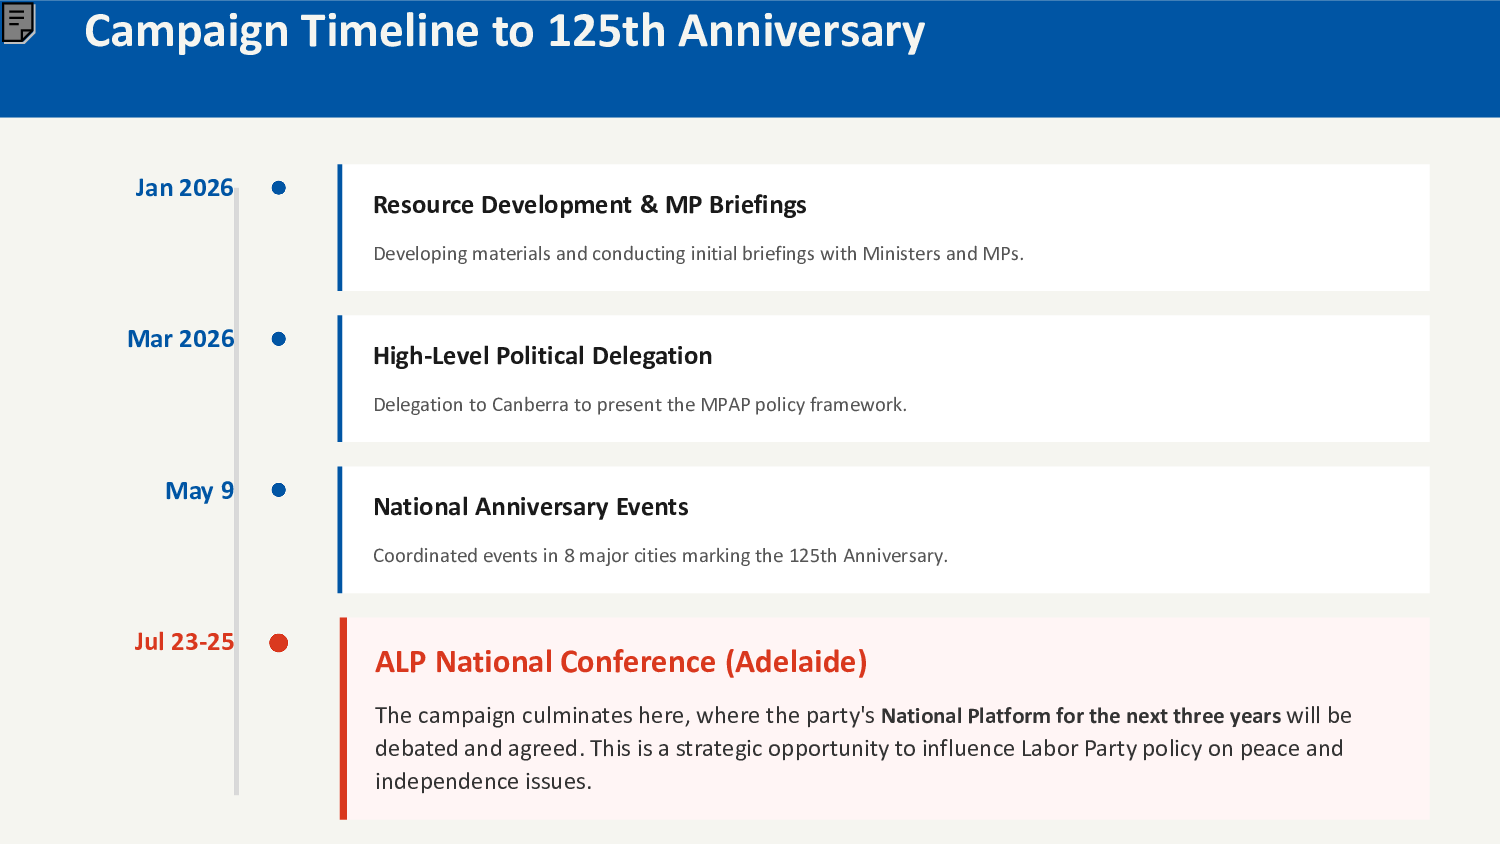This screenshot has height=844, width=1500.
Task: Click the Mar 2026 date label
Action: pyautogui.click(x=181, y=339)
